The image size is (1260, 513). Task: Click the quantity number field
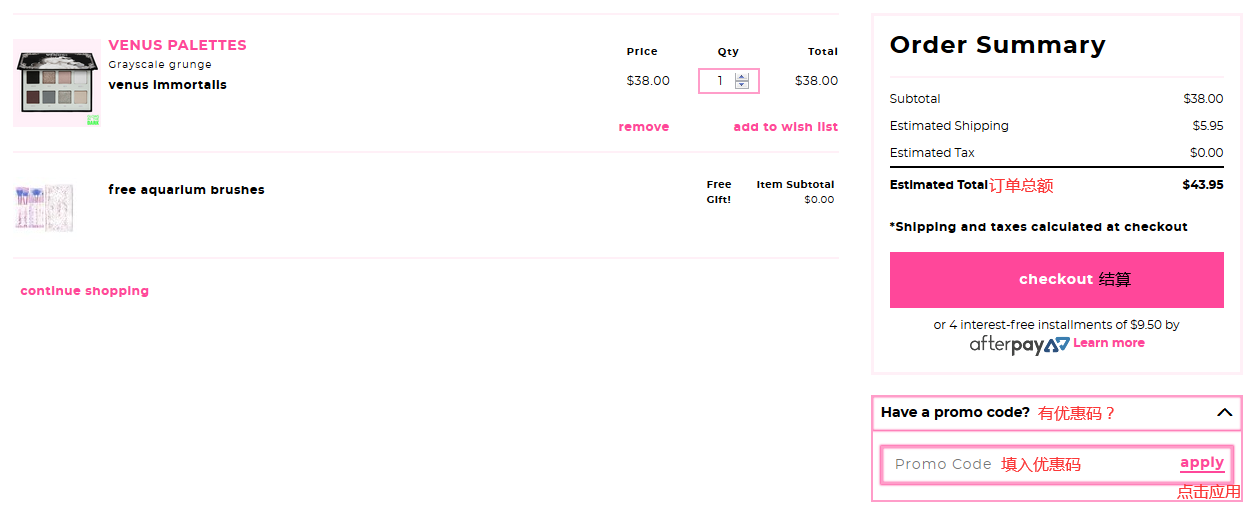718,81
